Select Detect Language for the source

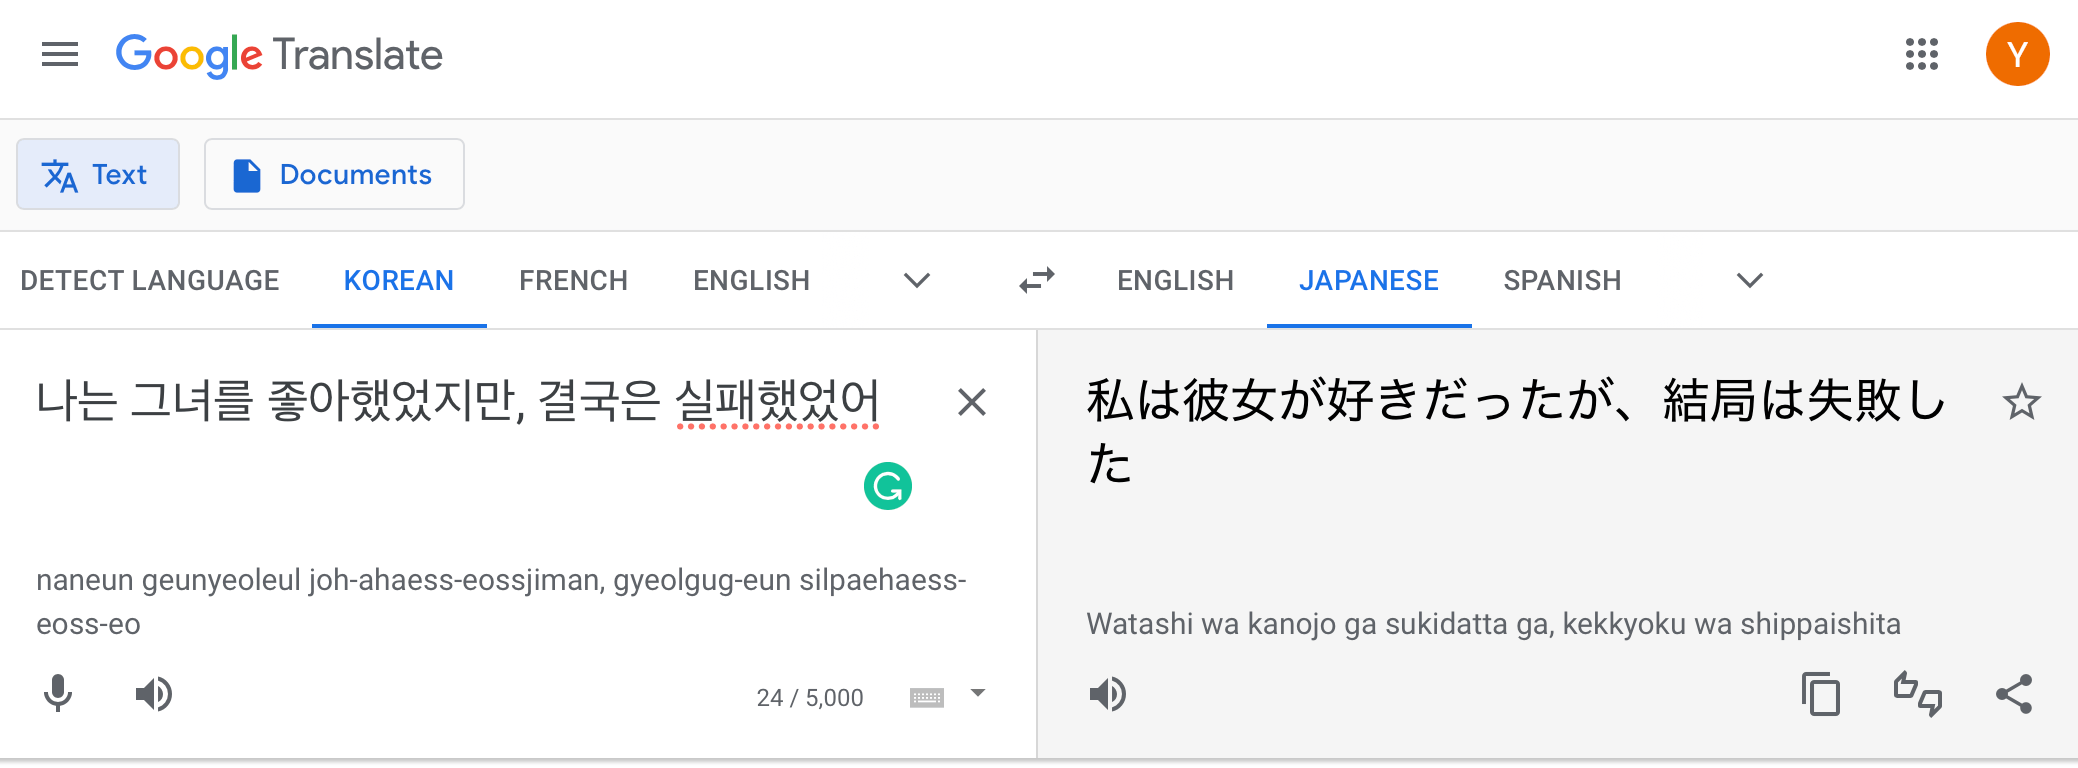150,280
